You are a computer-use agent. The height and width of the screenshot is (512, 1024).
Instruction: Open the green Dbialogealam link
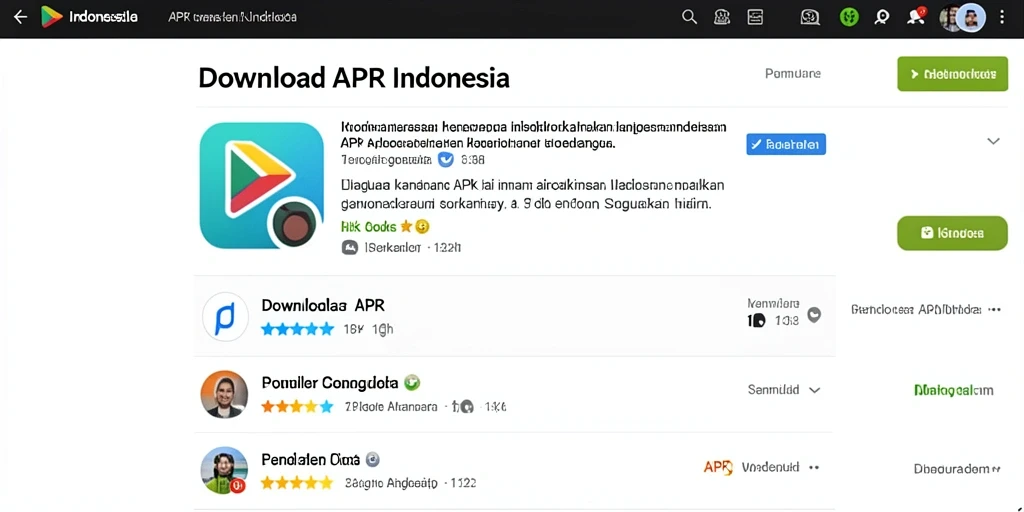click(953, 391)
